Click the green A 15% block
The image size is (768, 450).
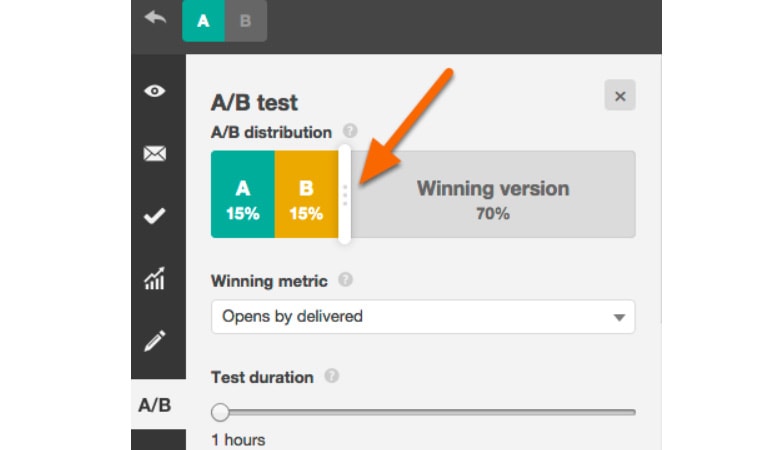point(243,194)
